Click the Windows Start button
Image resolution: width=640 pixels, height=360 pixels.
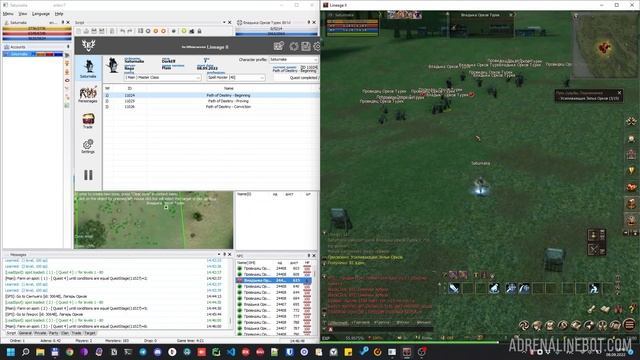point(11,352)
